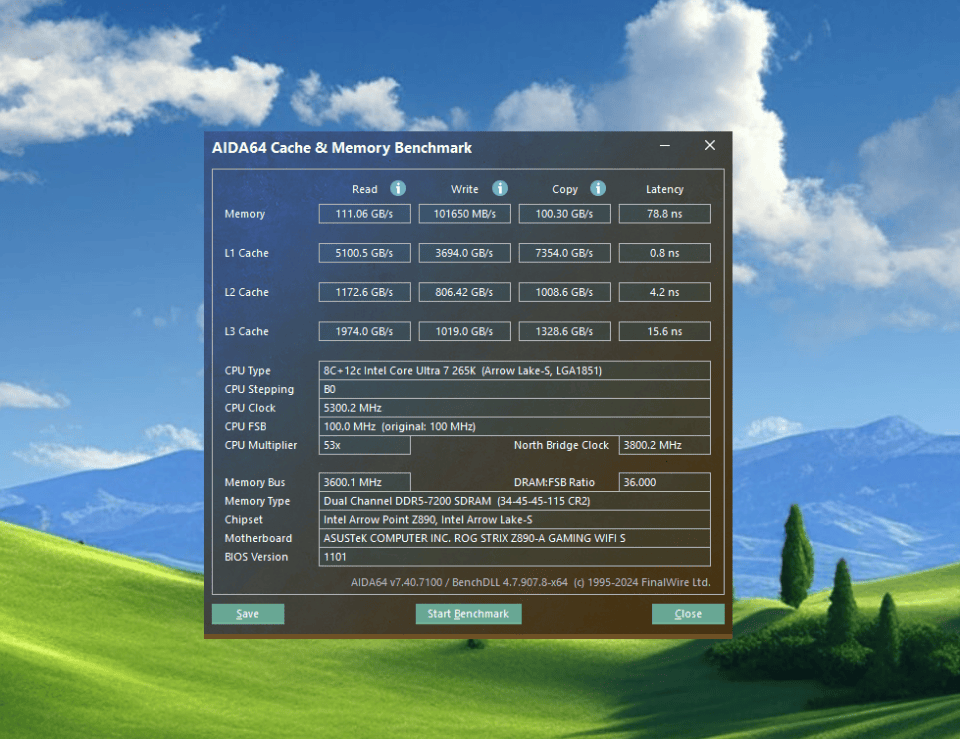Select L3 Cache Read 1974.0 GB/s
Viewport: 960px width, 739px height.
click(364, 331)
